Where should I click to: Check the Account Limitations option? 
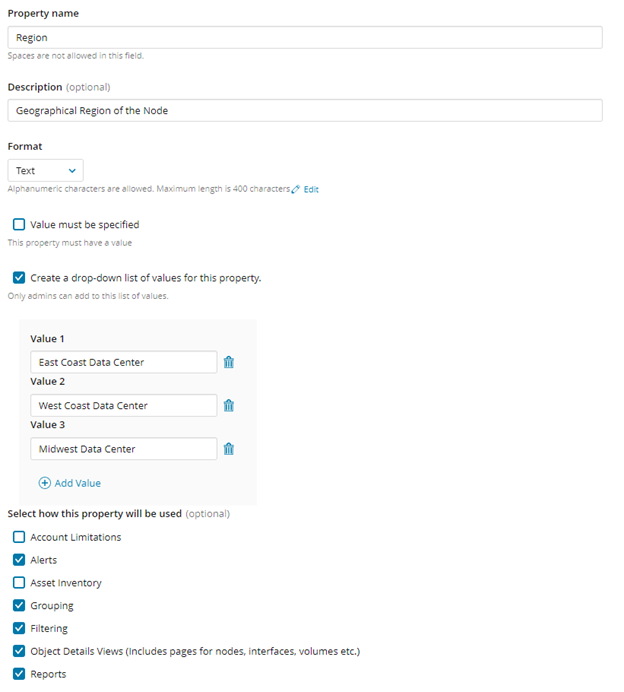pos(19,537)
